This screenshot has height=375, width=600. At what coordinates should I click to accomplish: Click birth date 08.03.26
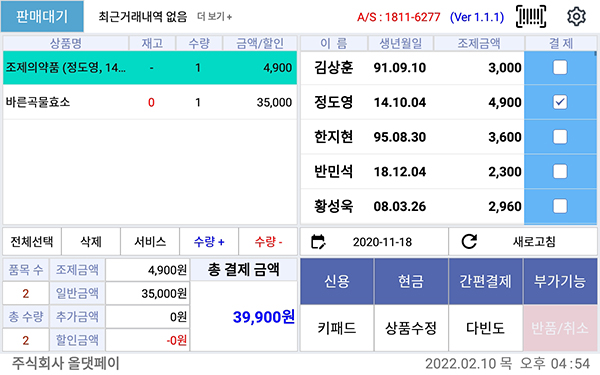[x=399, y=206]
